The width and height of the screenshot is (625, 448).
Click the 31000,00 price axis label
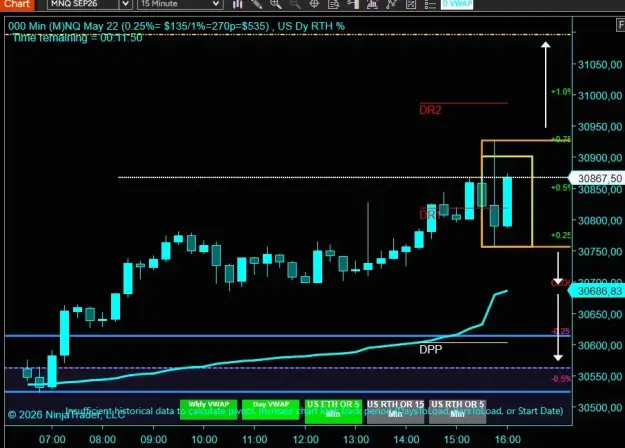click(600, 96)
